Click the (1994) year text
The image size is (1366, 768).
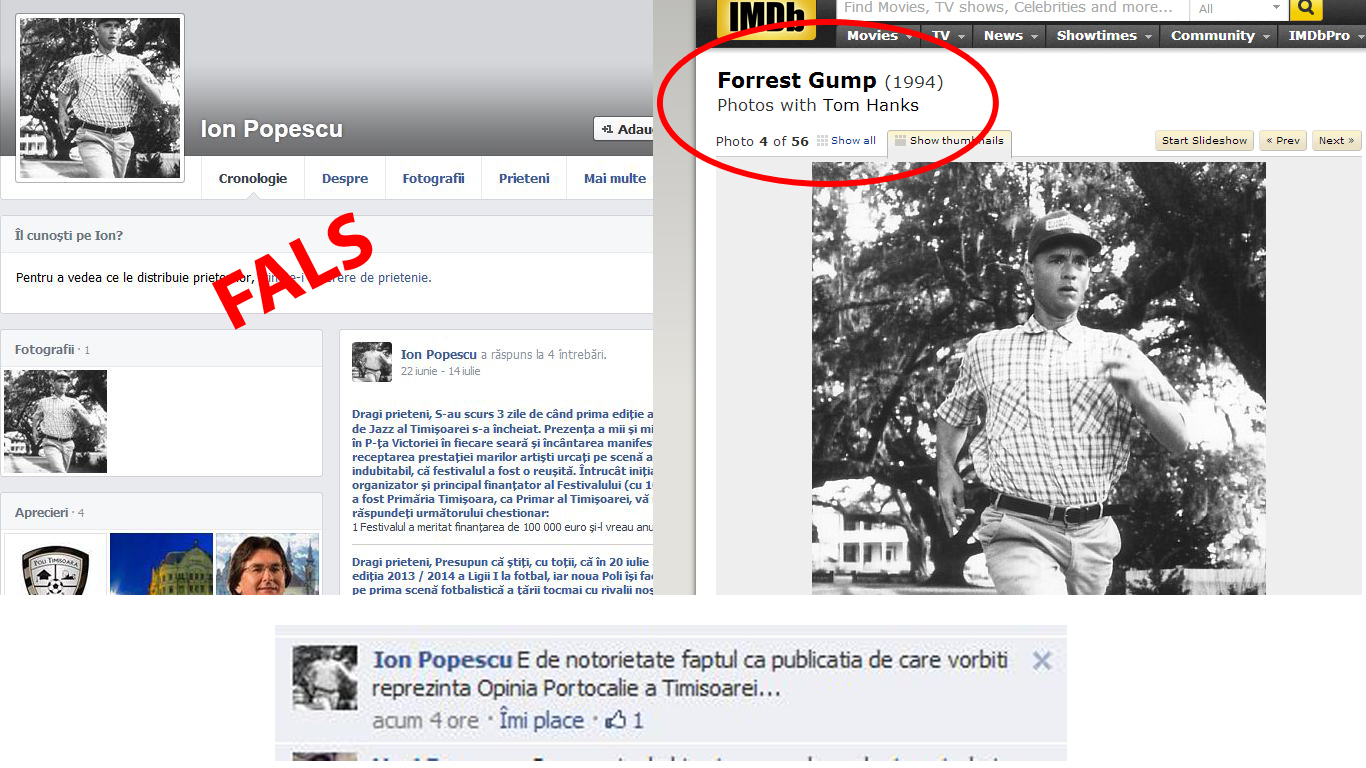point(914,82)
